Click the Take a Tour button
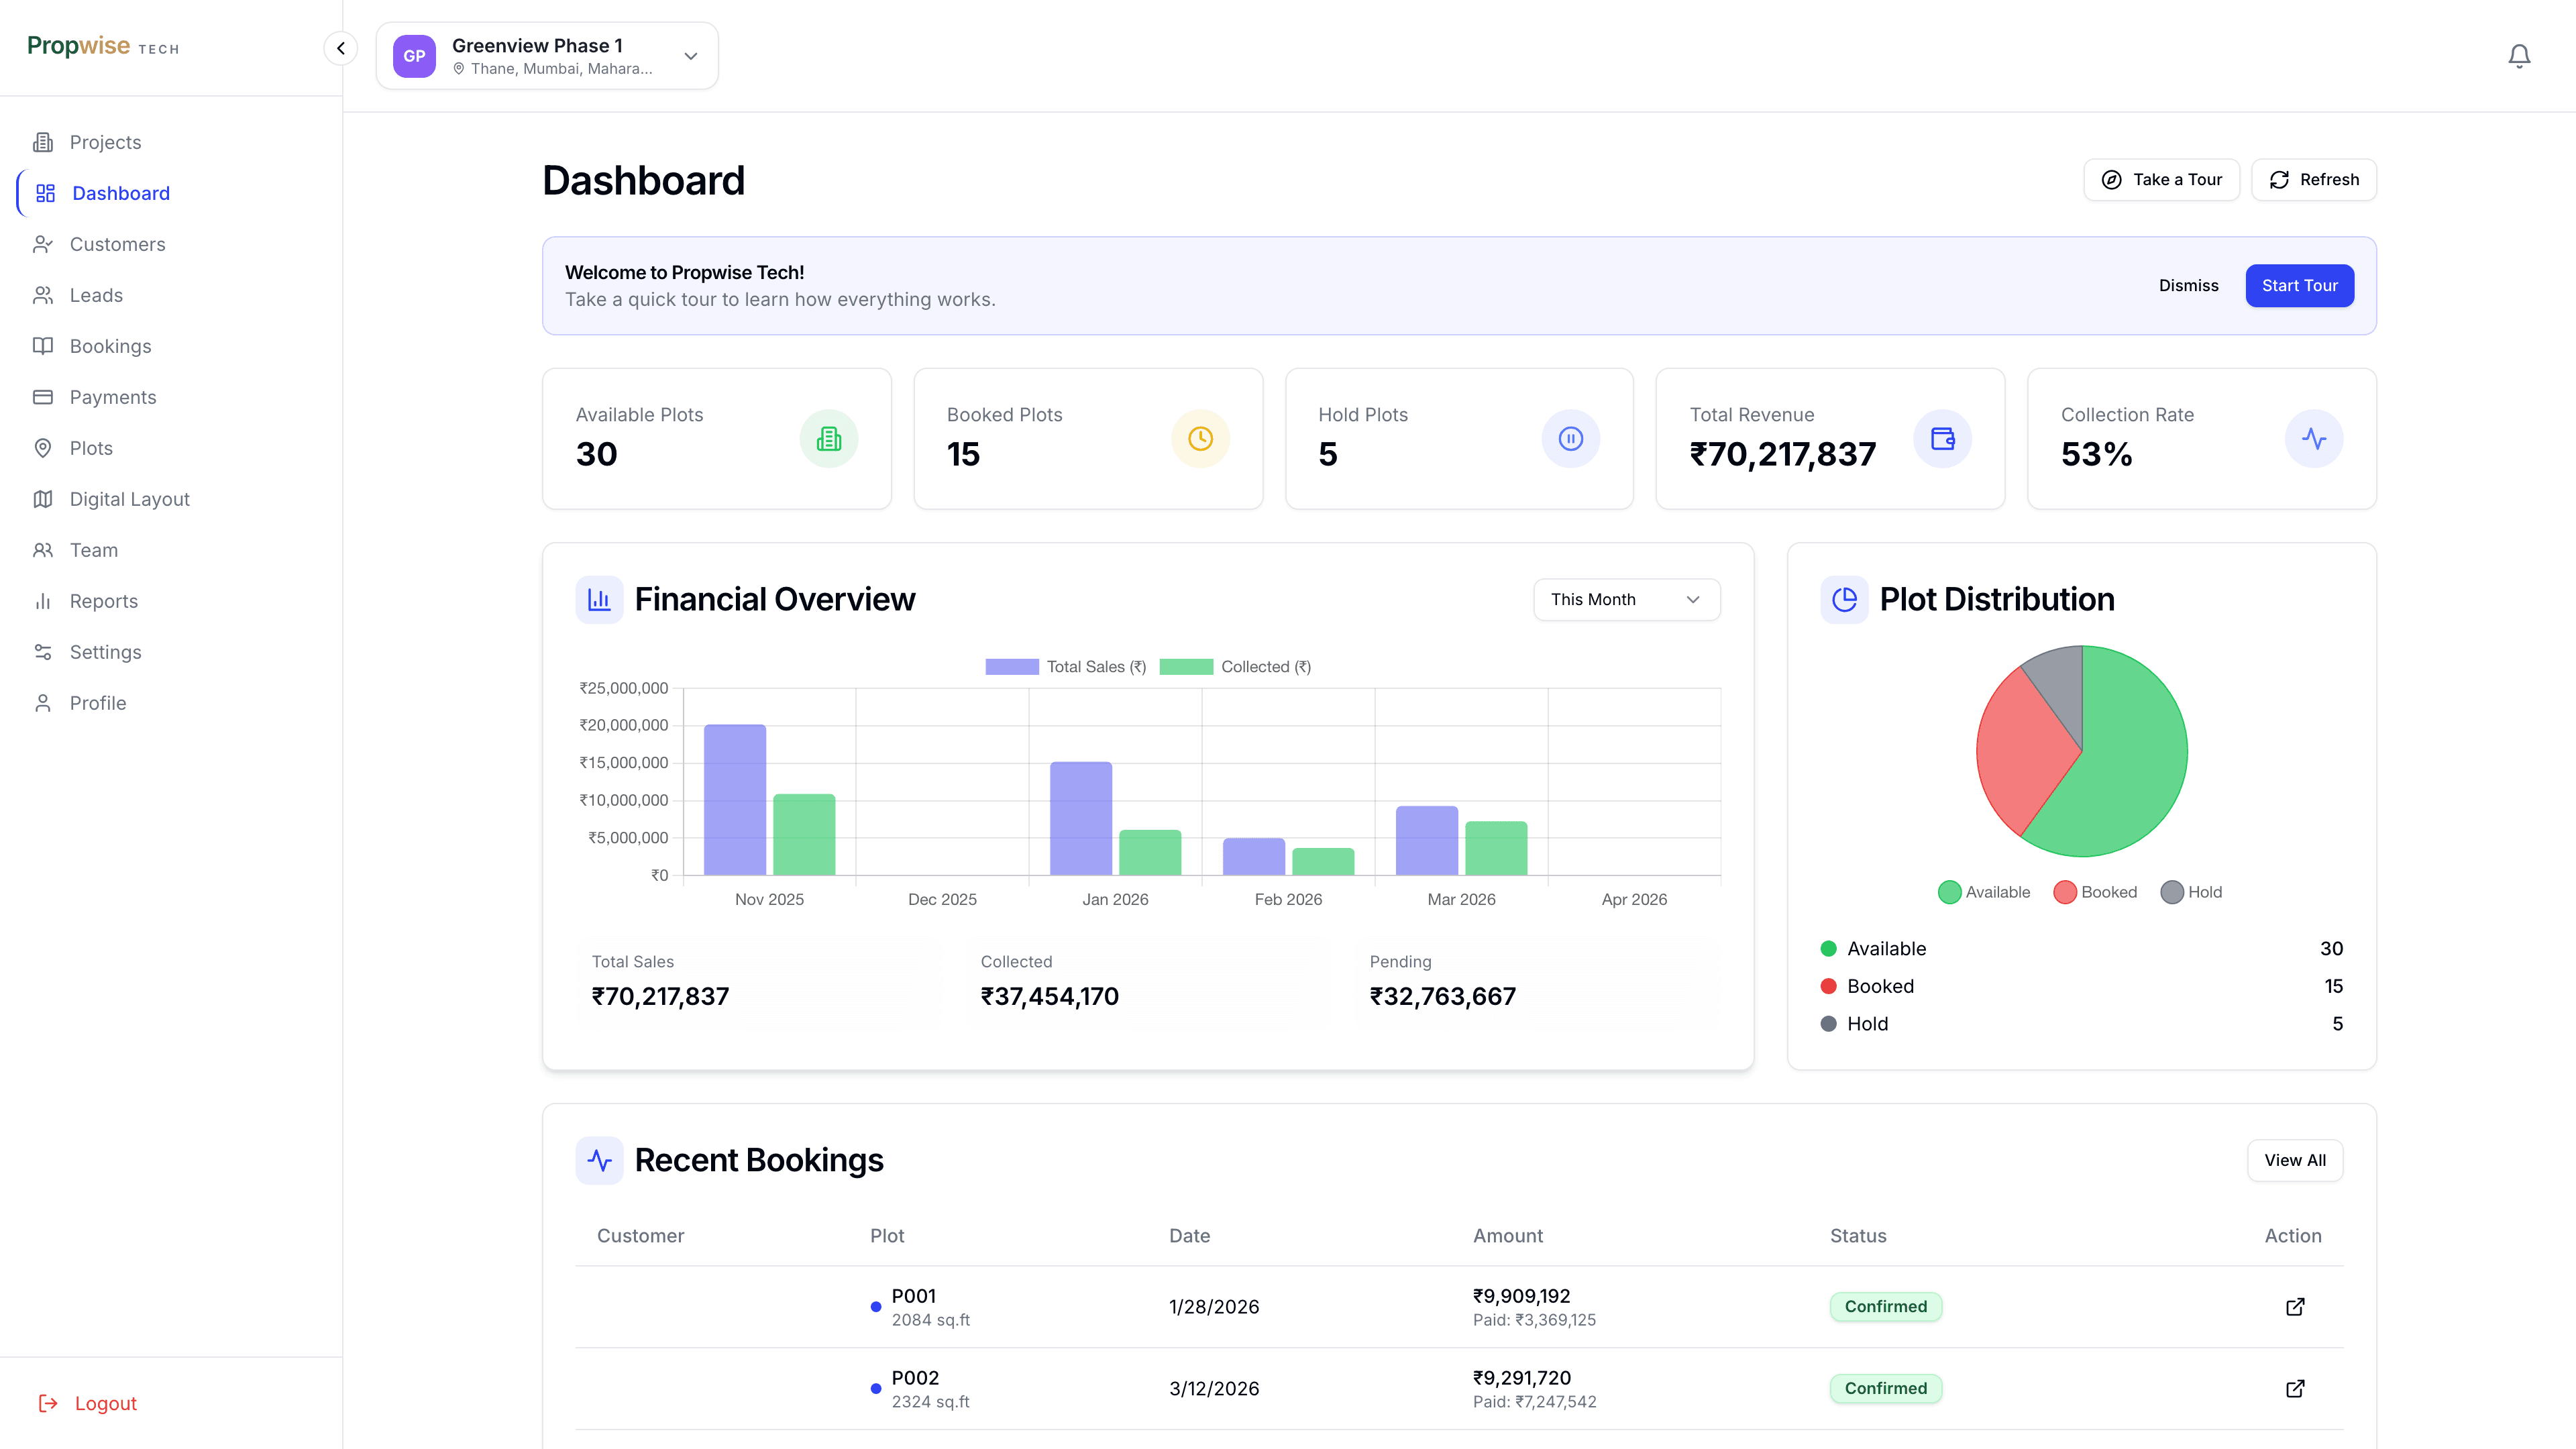 (2161, 180)
